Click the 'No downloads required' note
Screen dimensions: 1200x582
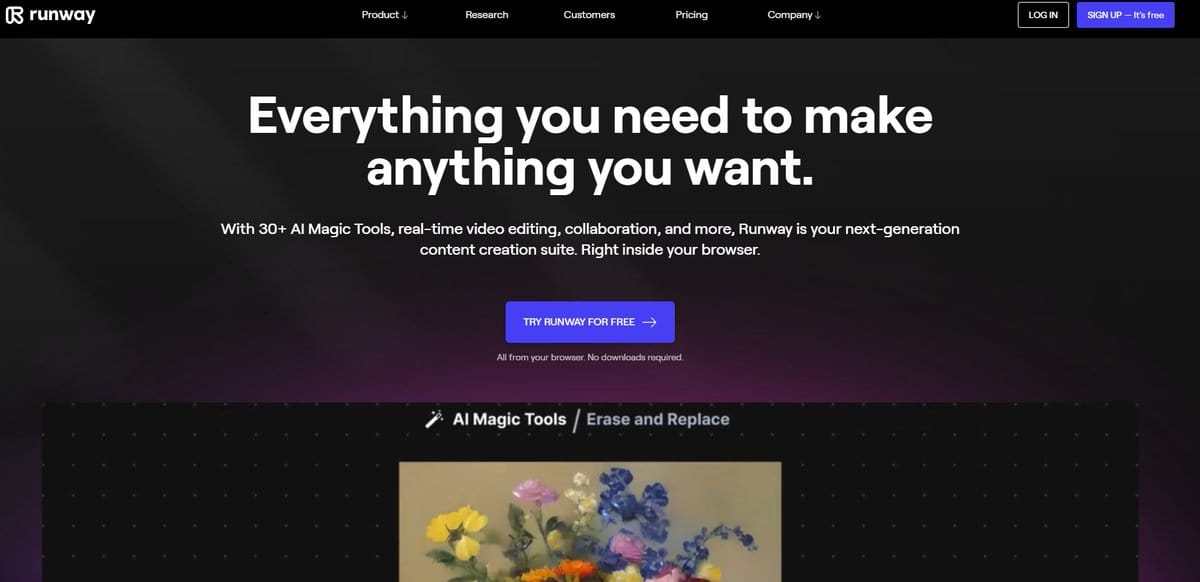click(x=590, y=358)
